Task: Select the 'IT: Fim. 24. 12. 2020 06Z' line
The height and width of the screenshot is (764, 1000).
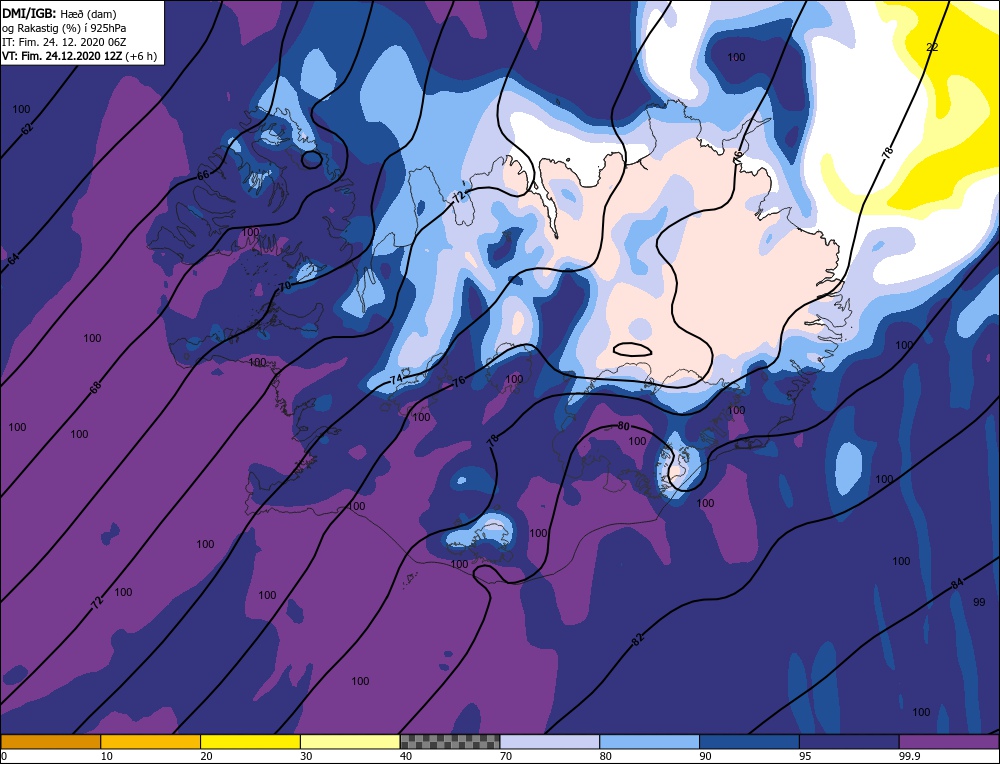Action: pos(64,41)
